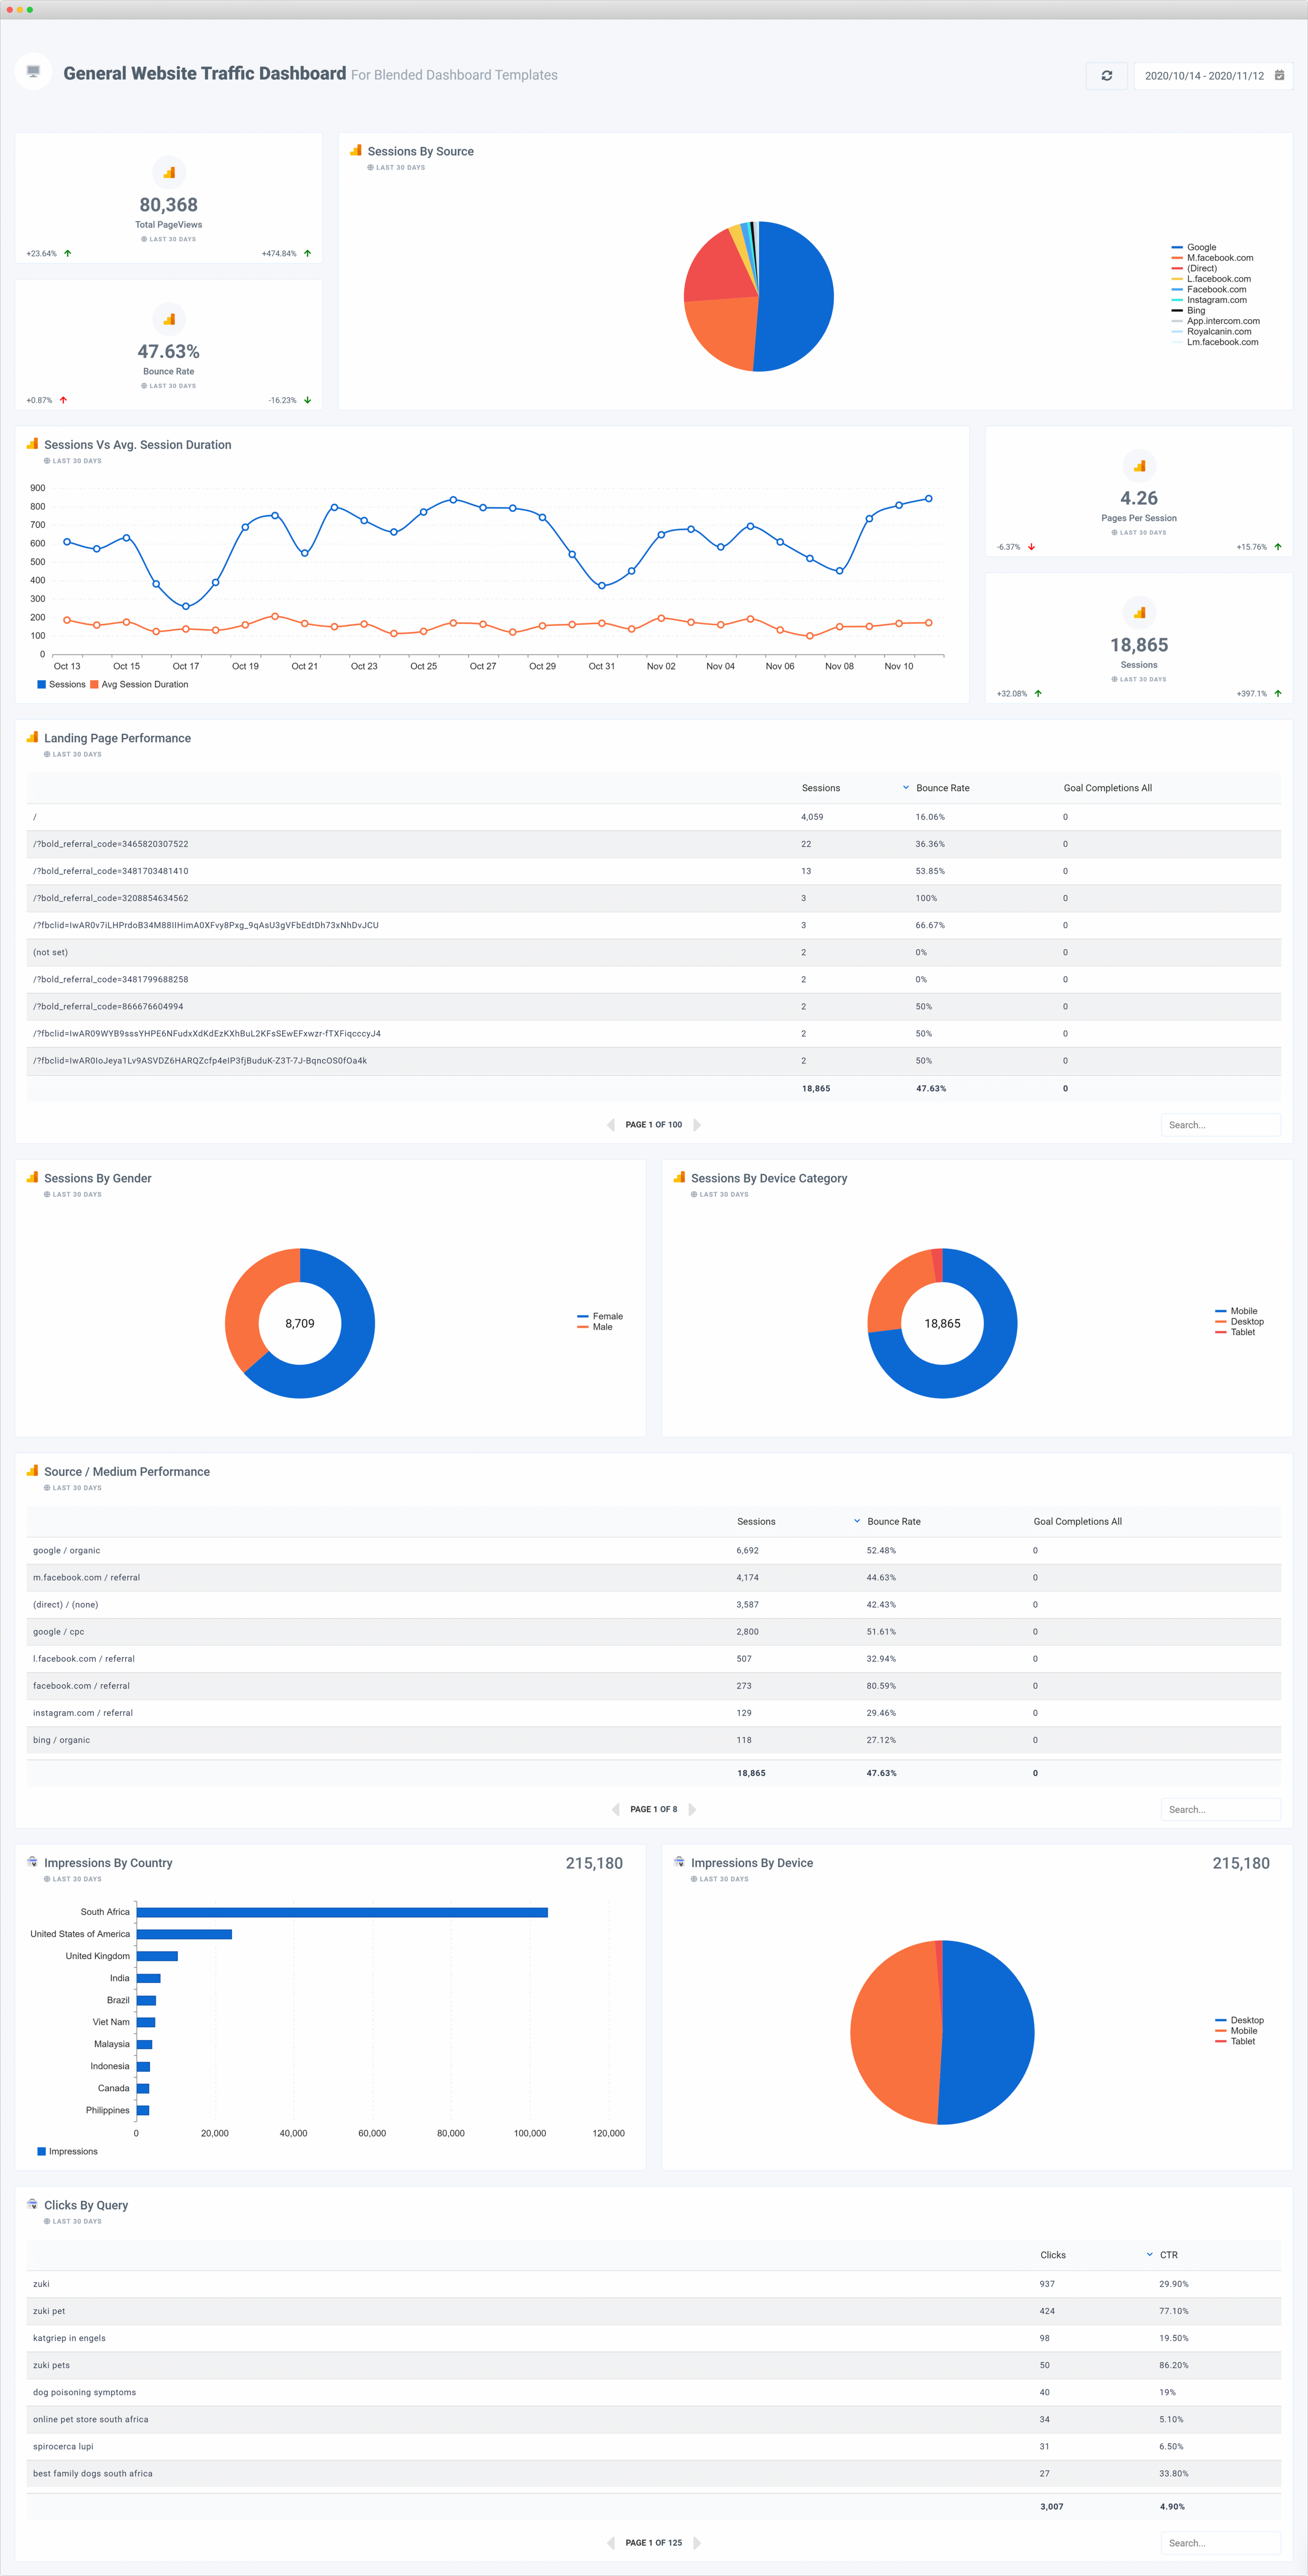Sort Landing Page table by Bounce Rate
The width and height of the screenshot is (1308, 2576).
click(x=942, y=788)
